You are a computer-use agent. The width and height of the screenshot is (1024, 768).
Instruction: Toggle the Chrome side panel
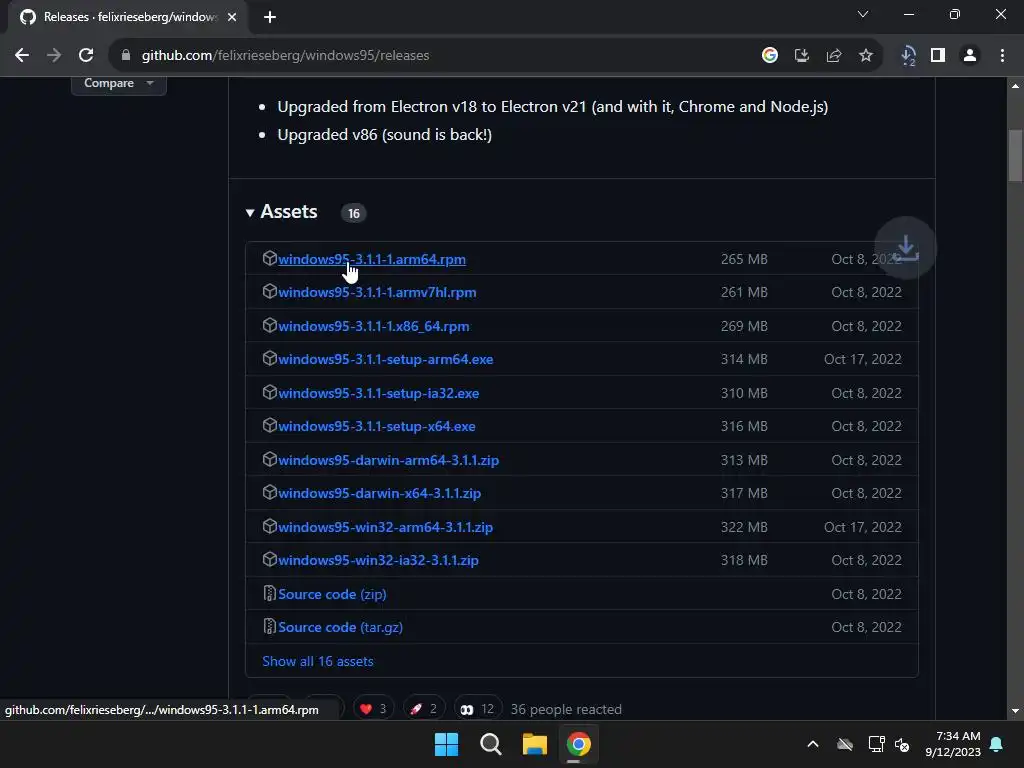click(x=938, y=56)
